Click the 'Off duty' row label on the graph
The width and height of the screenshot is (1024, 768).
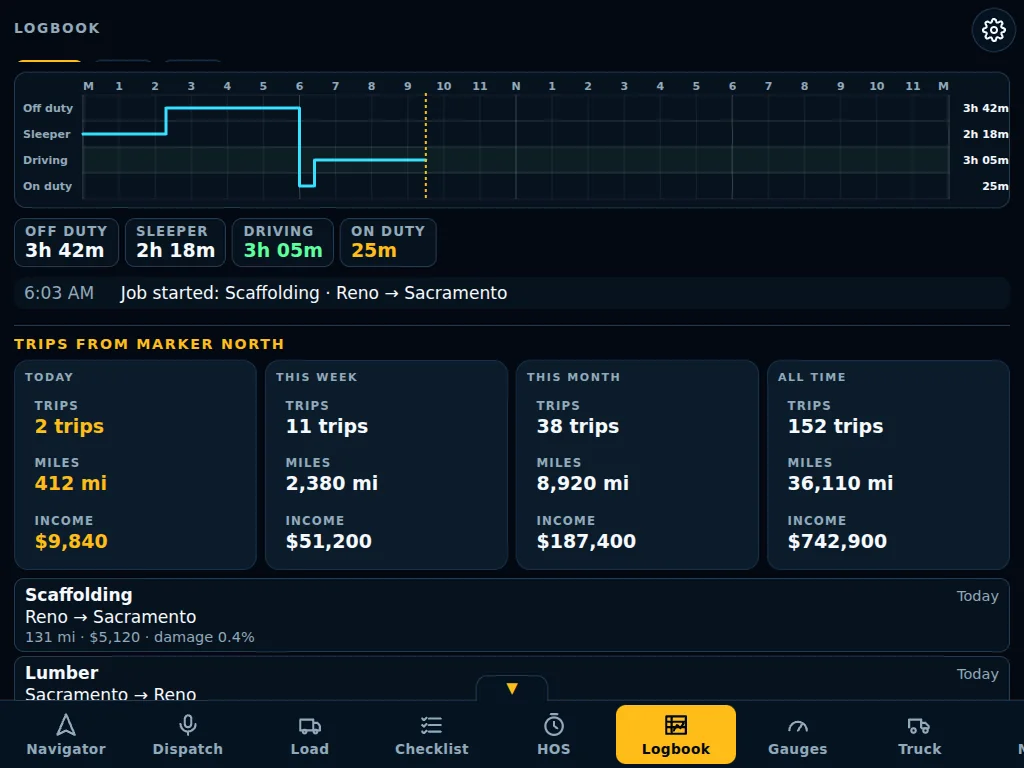(x=48, y=108)
